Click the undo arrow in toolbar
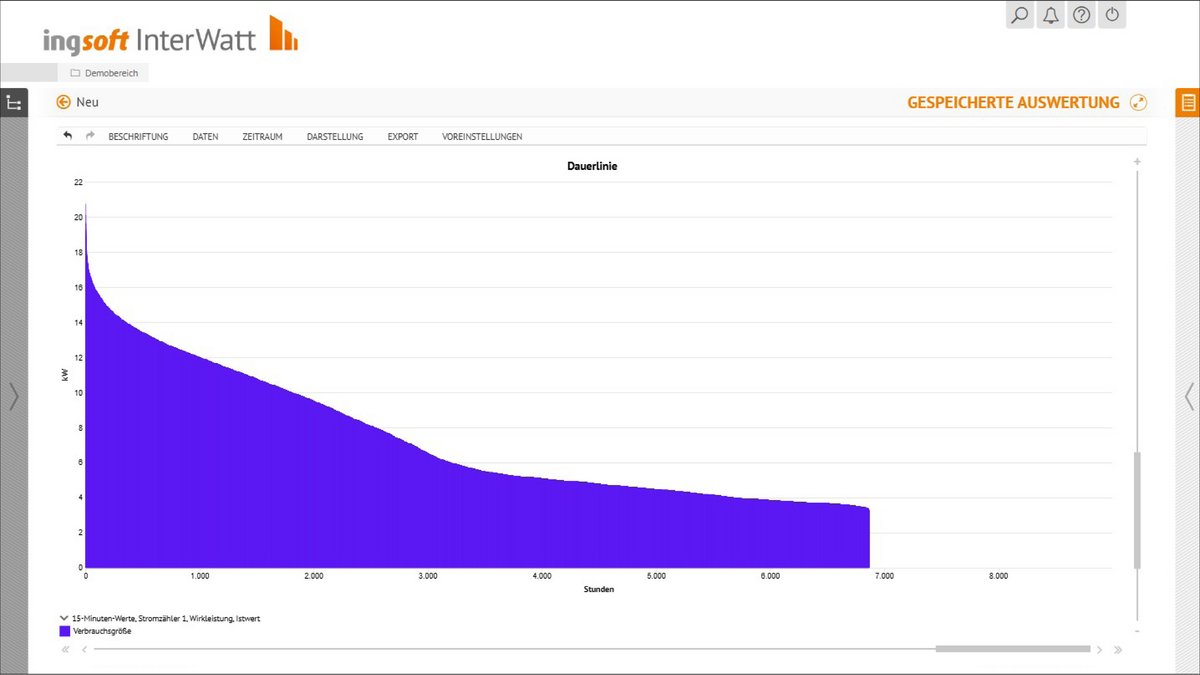The height and width of the screenshot is (675, 1200). [x=68, y=136]
